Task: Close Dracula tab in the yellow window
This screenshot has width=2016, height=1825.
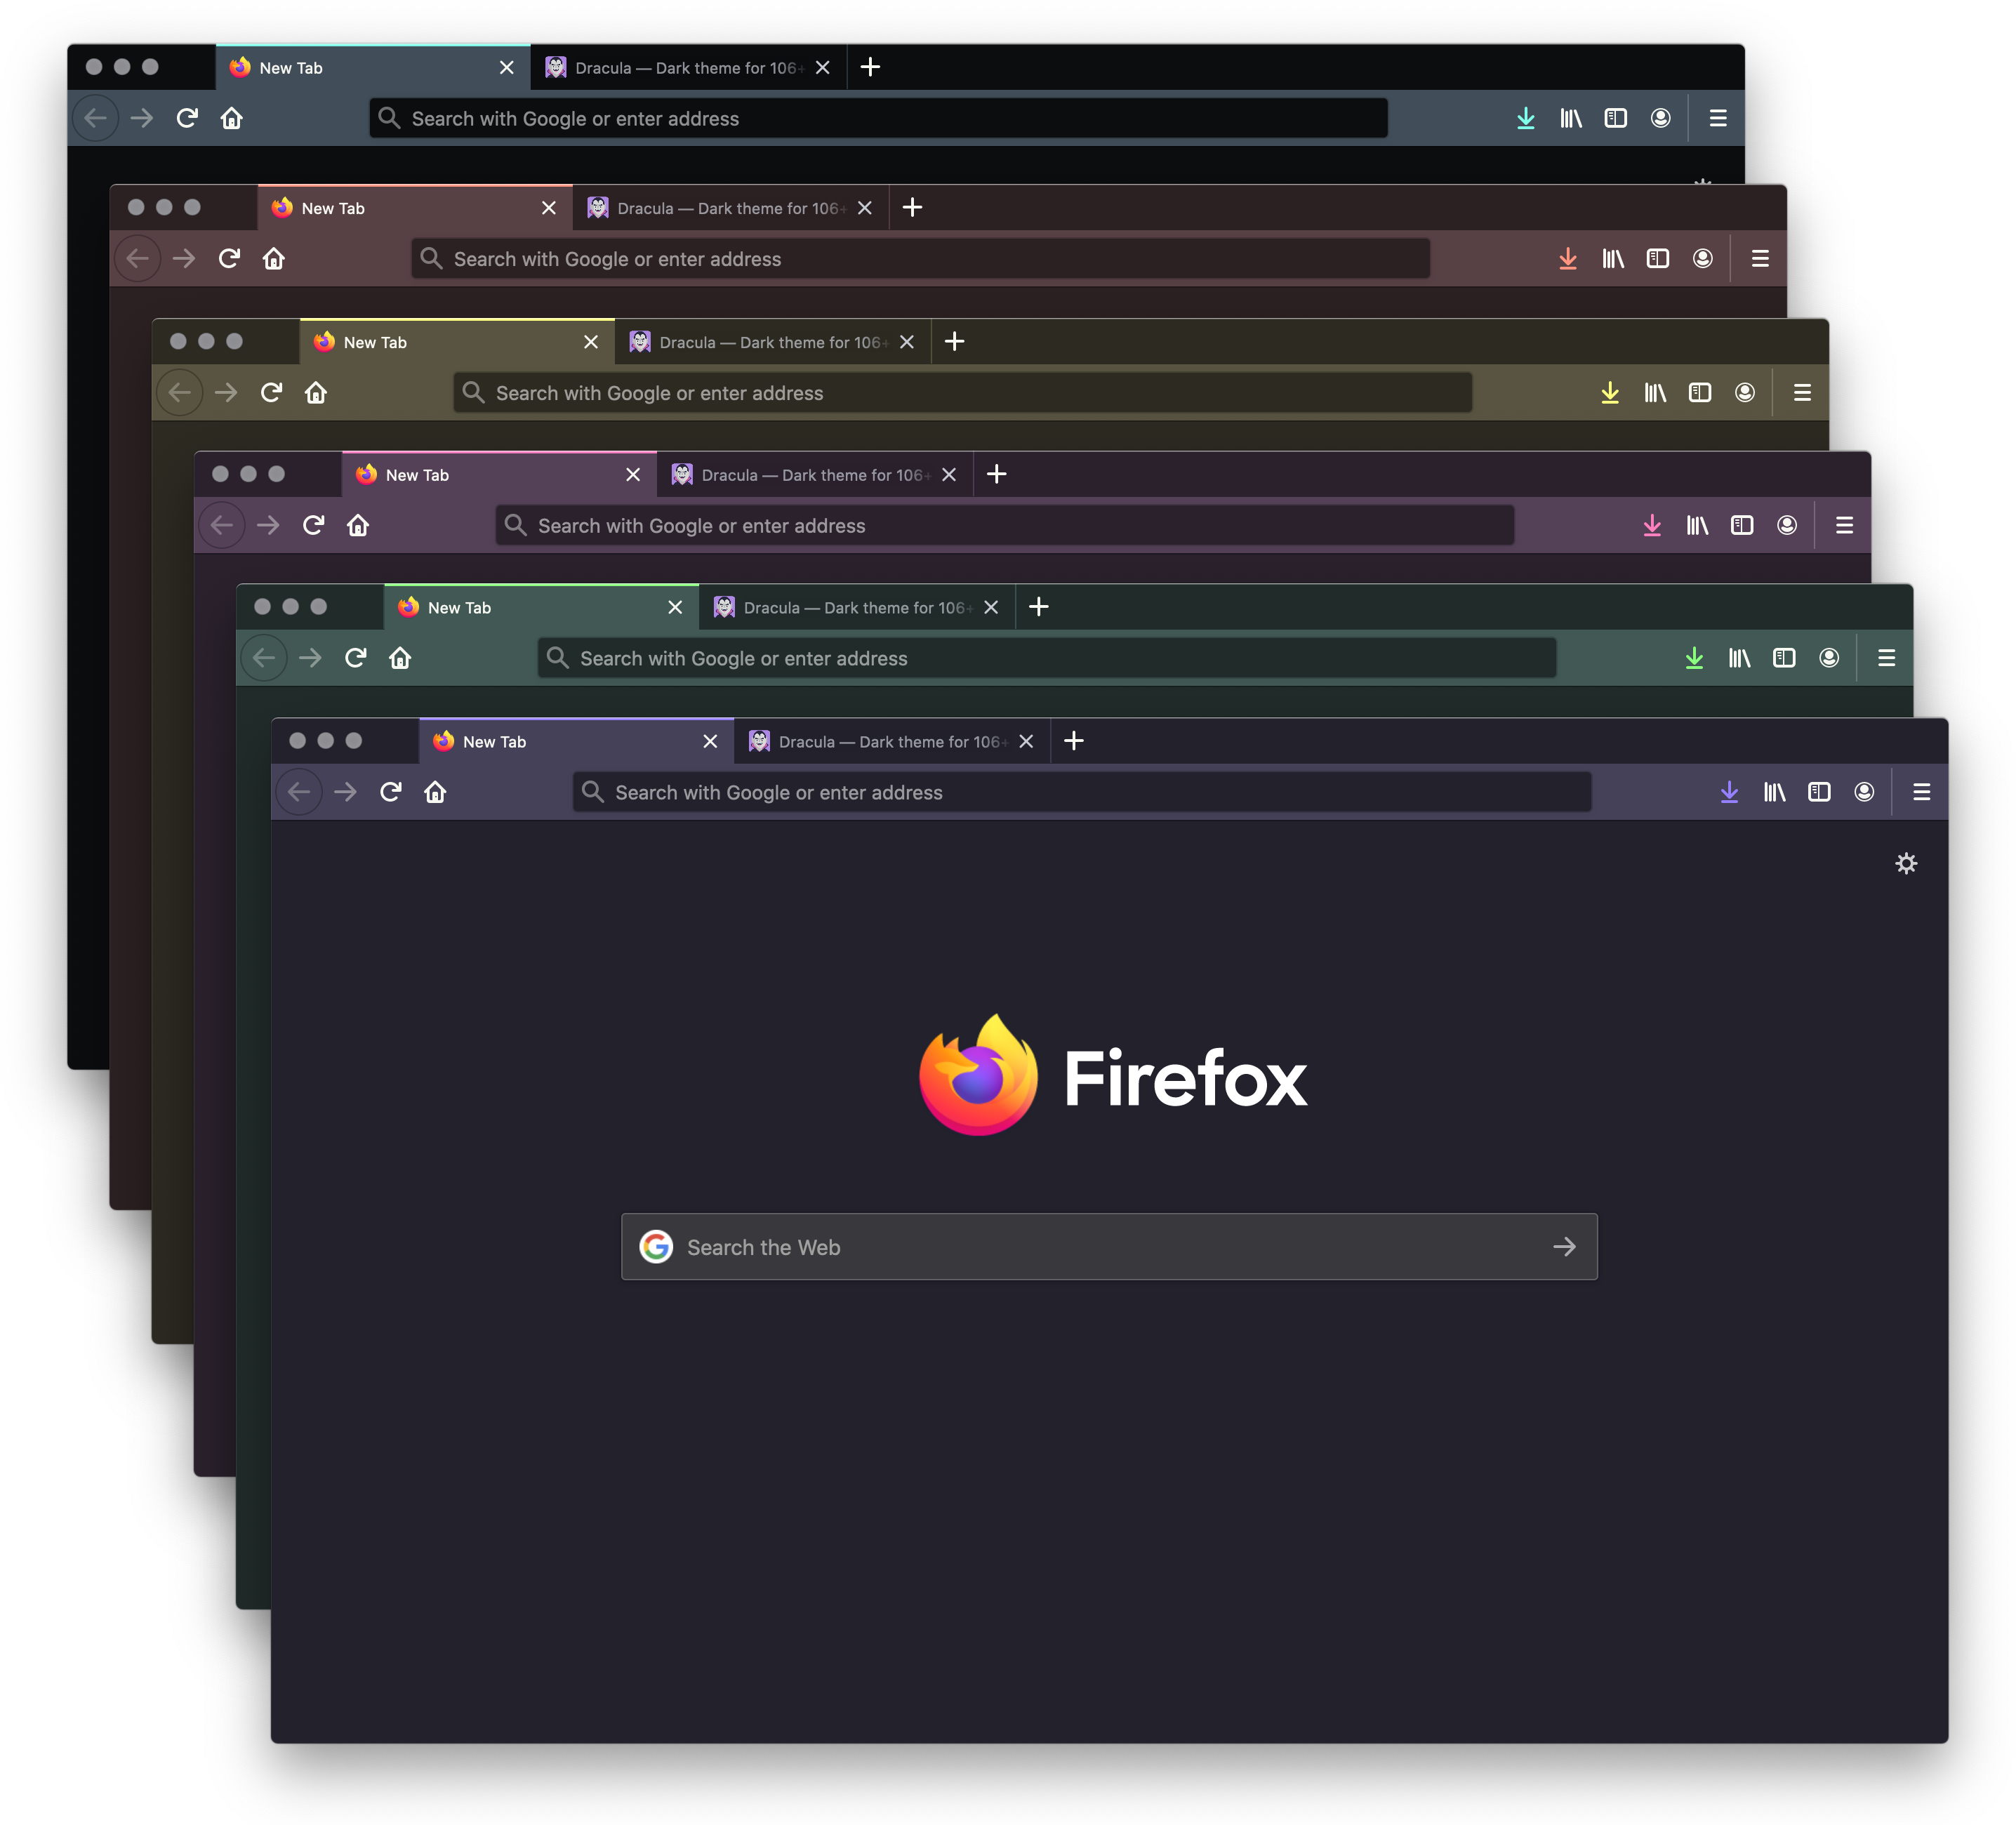Action: [x=907, y=342]
